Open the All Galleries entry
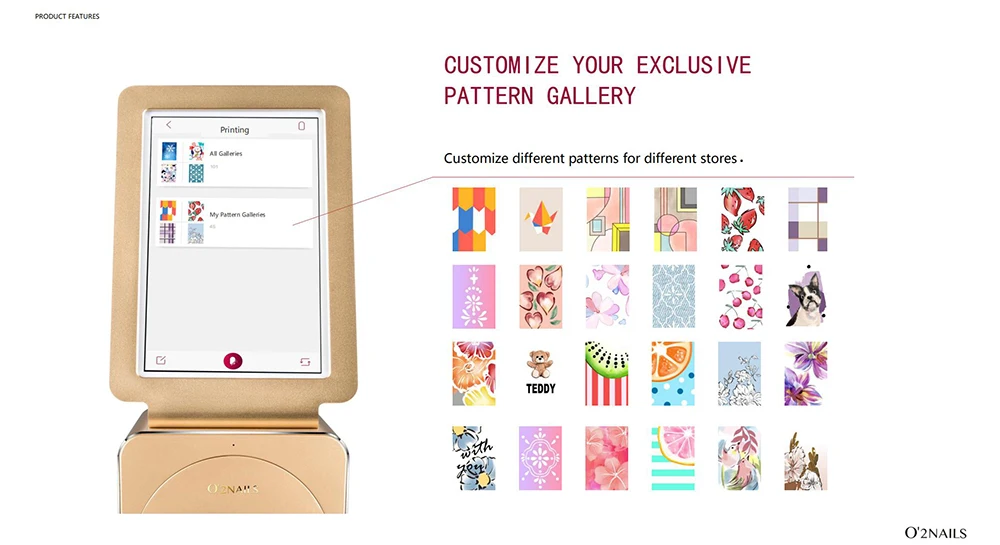1000x545 pixels. 234,162
